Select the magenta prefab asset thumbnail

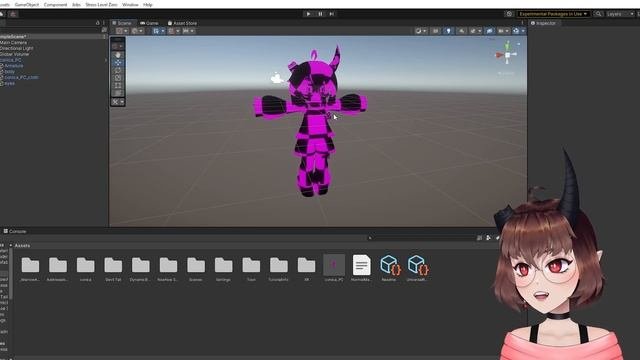pyautogui.click(x=334, y=265)
